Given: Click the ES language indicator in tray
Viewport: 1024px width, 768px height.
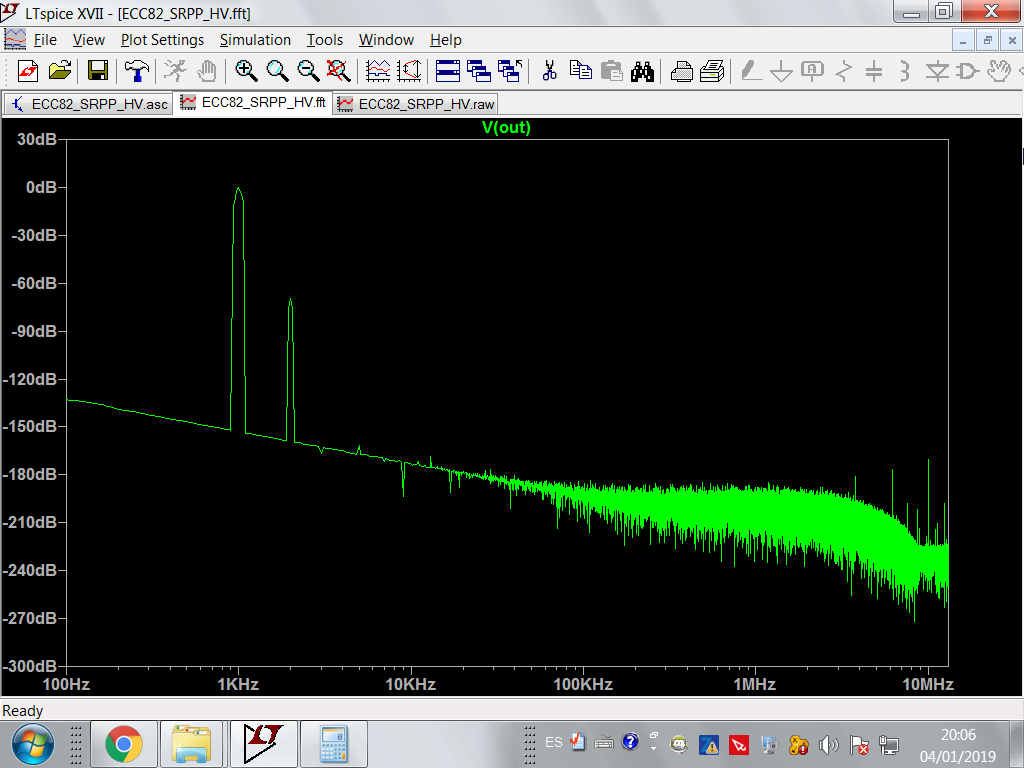Looking at the screenshot, I should (553, 743).
